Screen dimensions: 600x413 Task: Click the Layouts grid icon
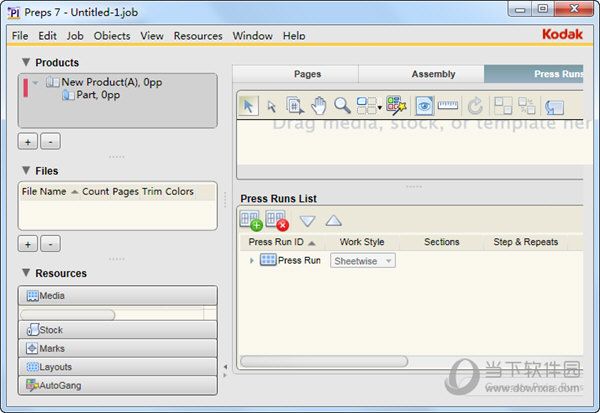pos(33,367)
